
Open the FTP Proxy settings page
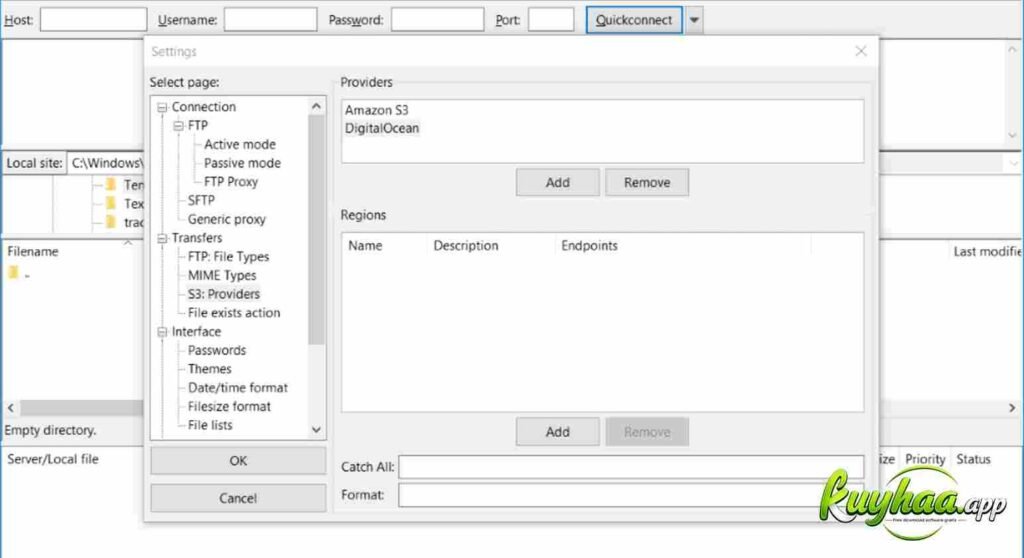[x=231, y=182]
